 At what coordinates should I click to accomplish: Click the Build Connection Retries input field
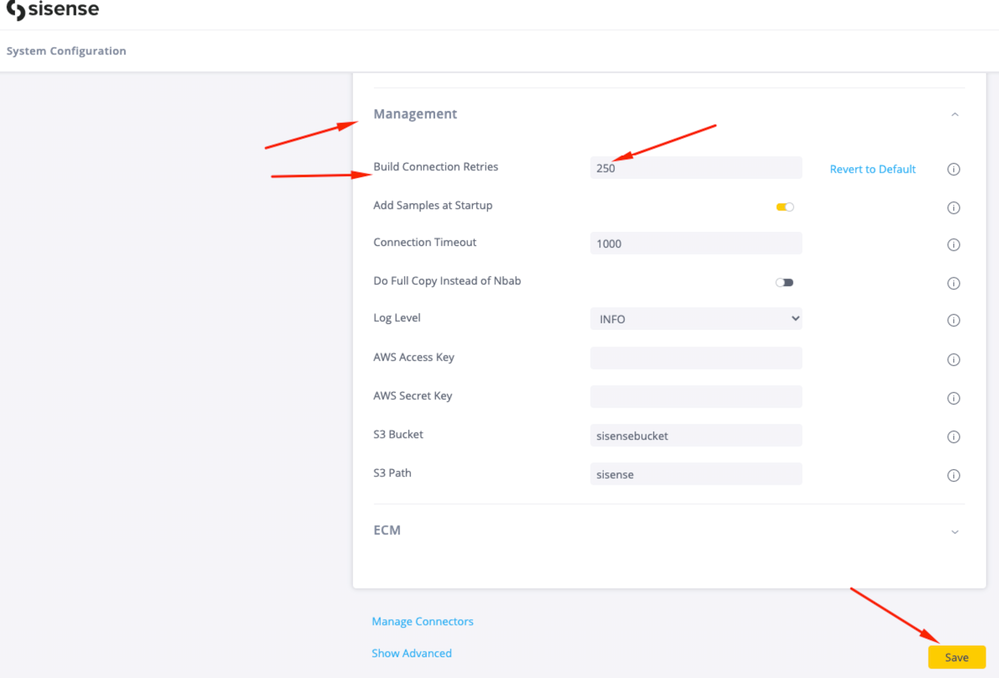pos(696,168)
